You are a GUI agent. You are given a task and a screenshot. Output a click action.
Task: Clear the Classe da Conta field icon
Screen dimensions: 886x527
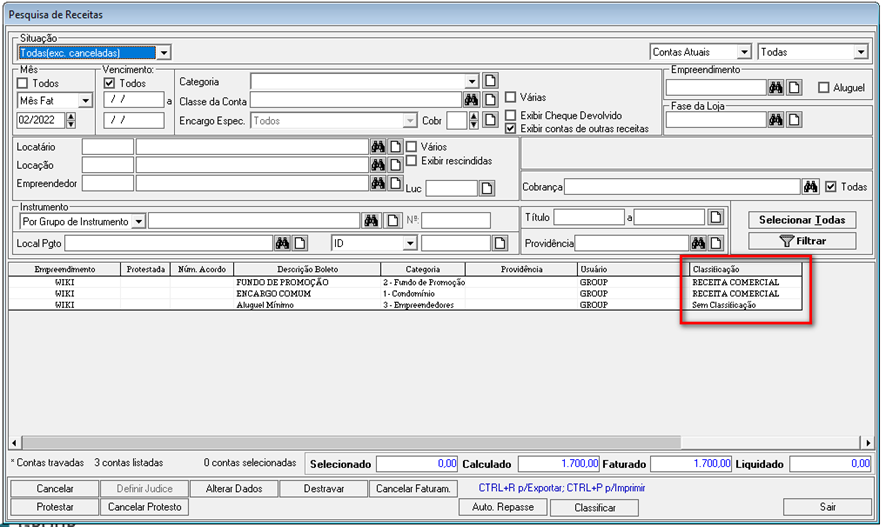click(490, 100)
